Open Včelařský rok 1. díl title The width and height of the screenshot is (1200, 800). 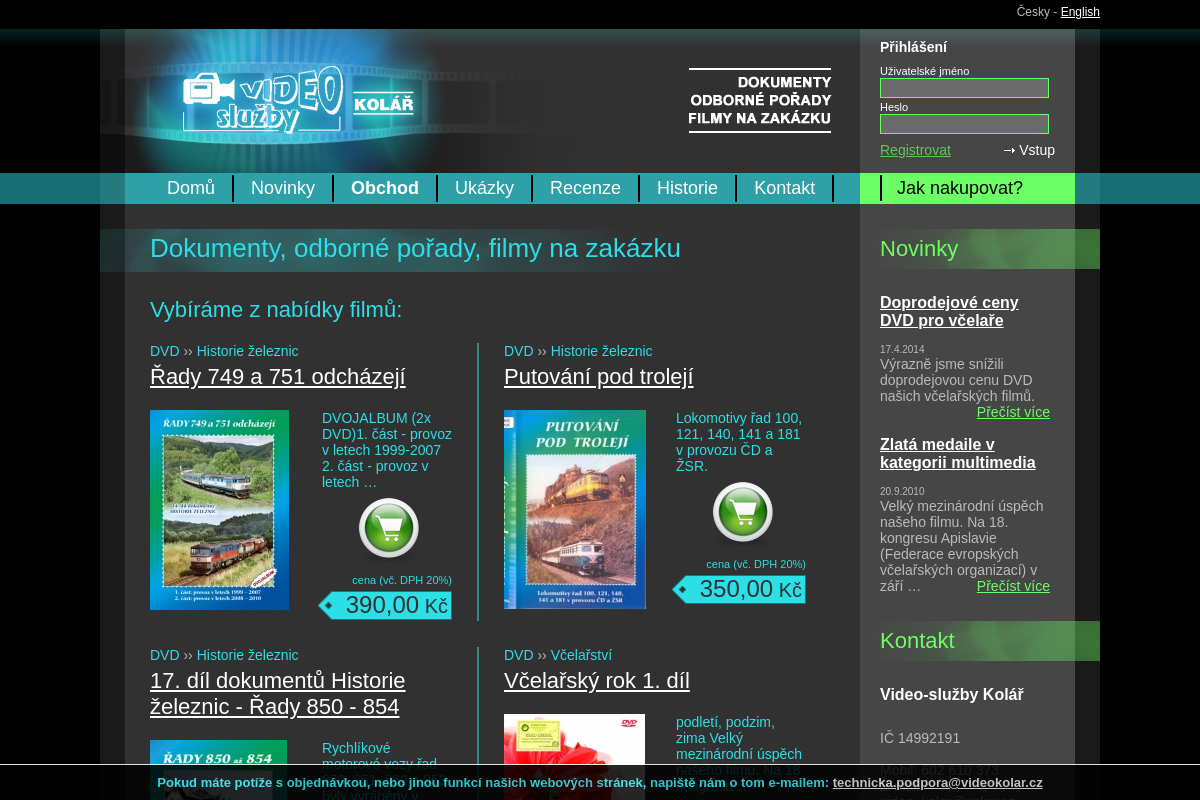click(x=597, y=681)
